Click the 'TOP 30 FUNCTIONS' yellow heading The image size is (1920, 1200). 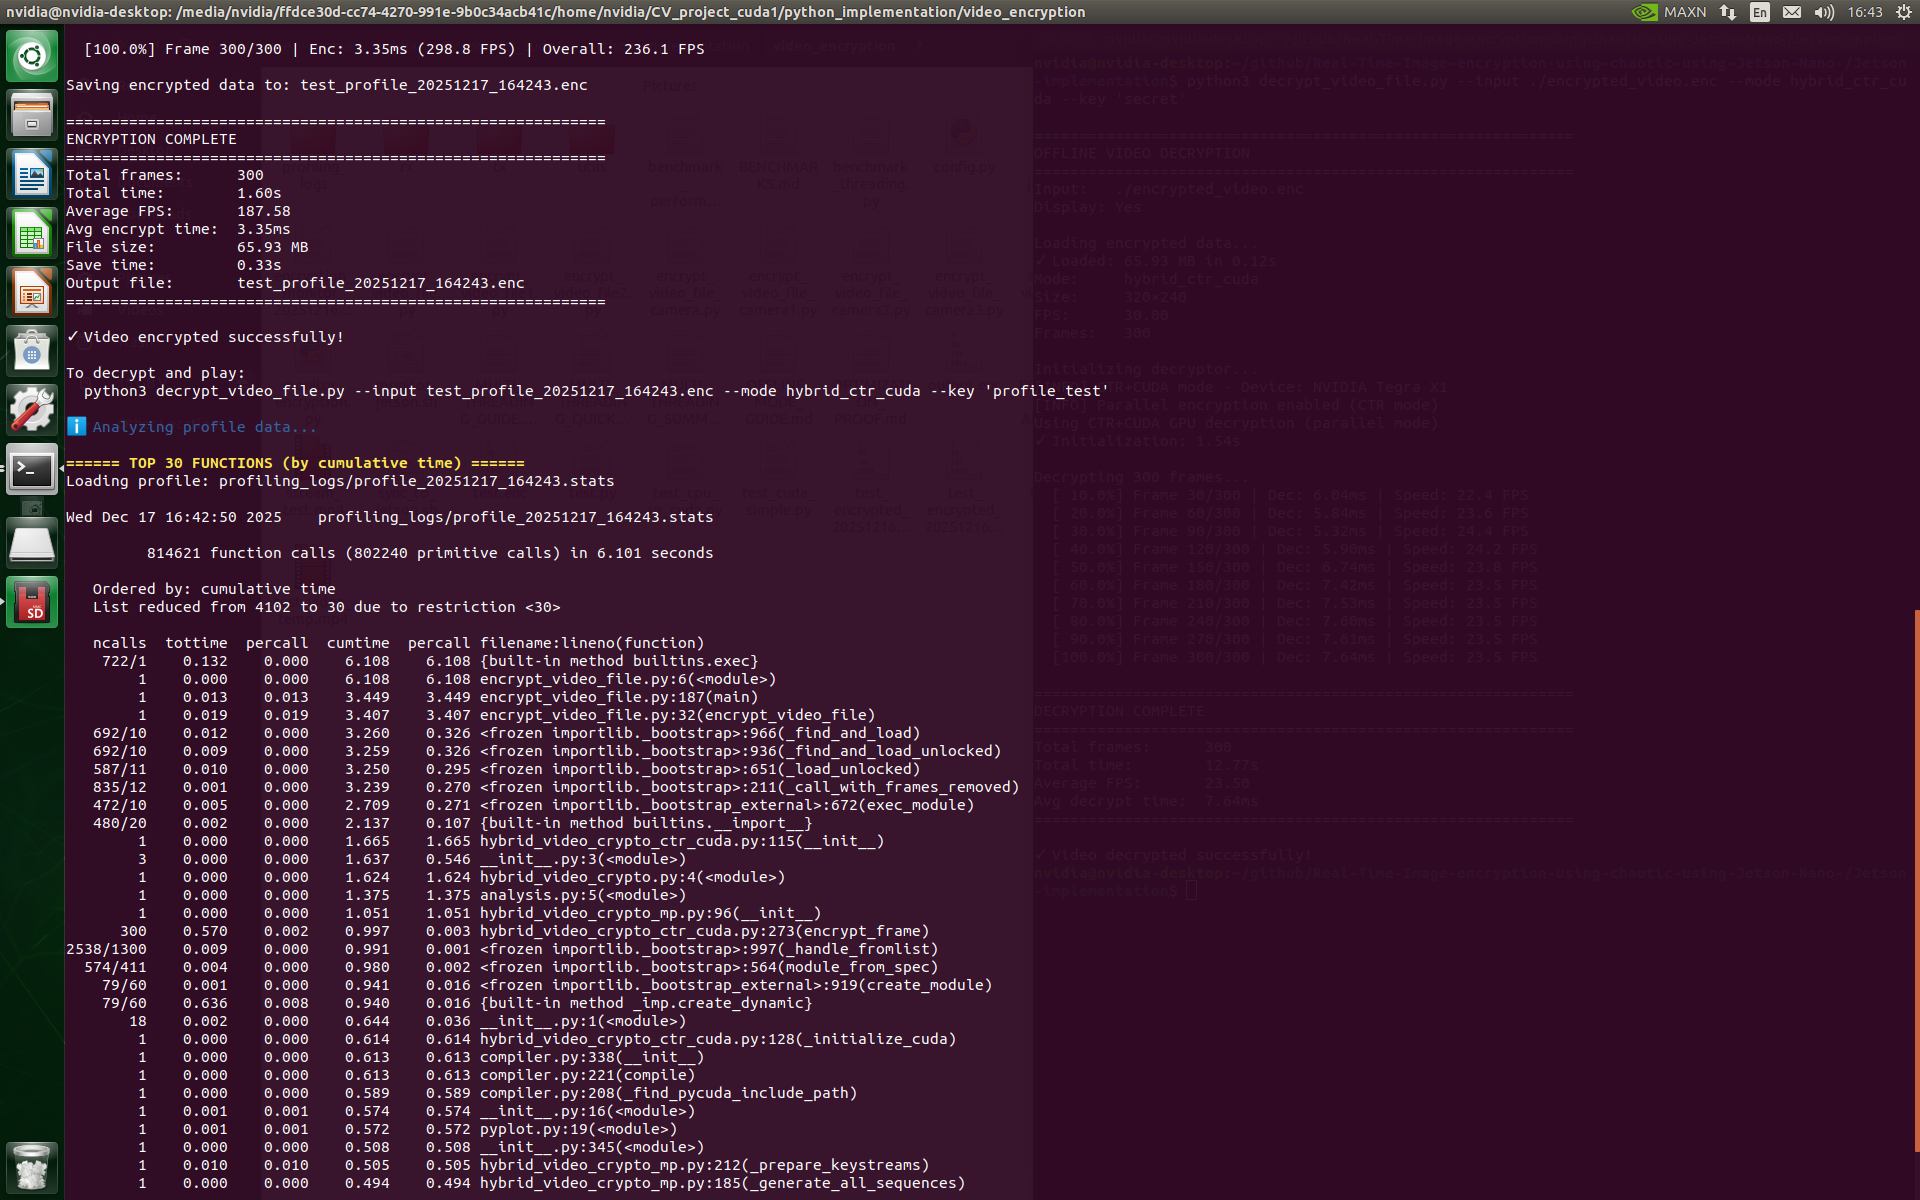coord(295,463)
